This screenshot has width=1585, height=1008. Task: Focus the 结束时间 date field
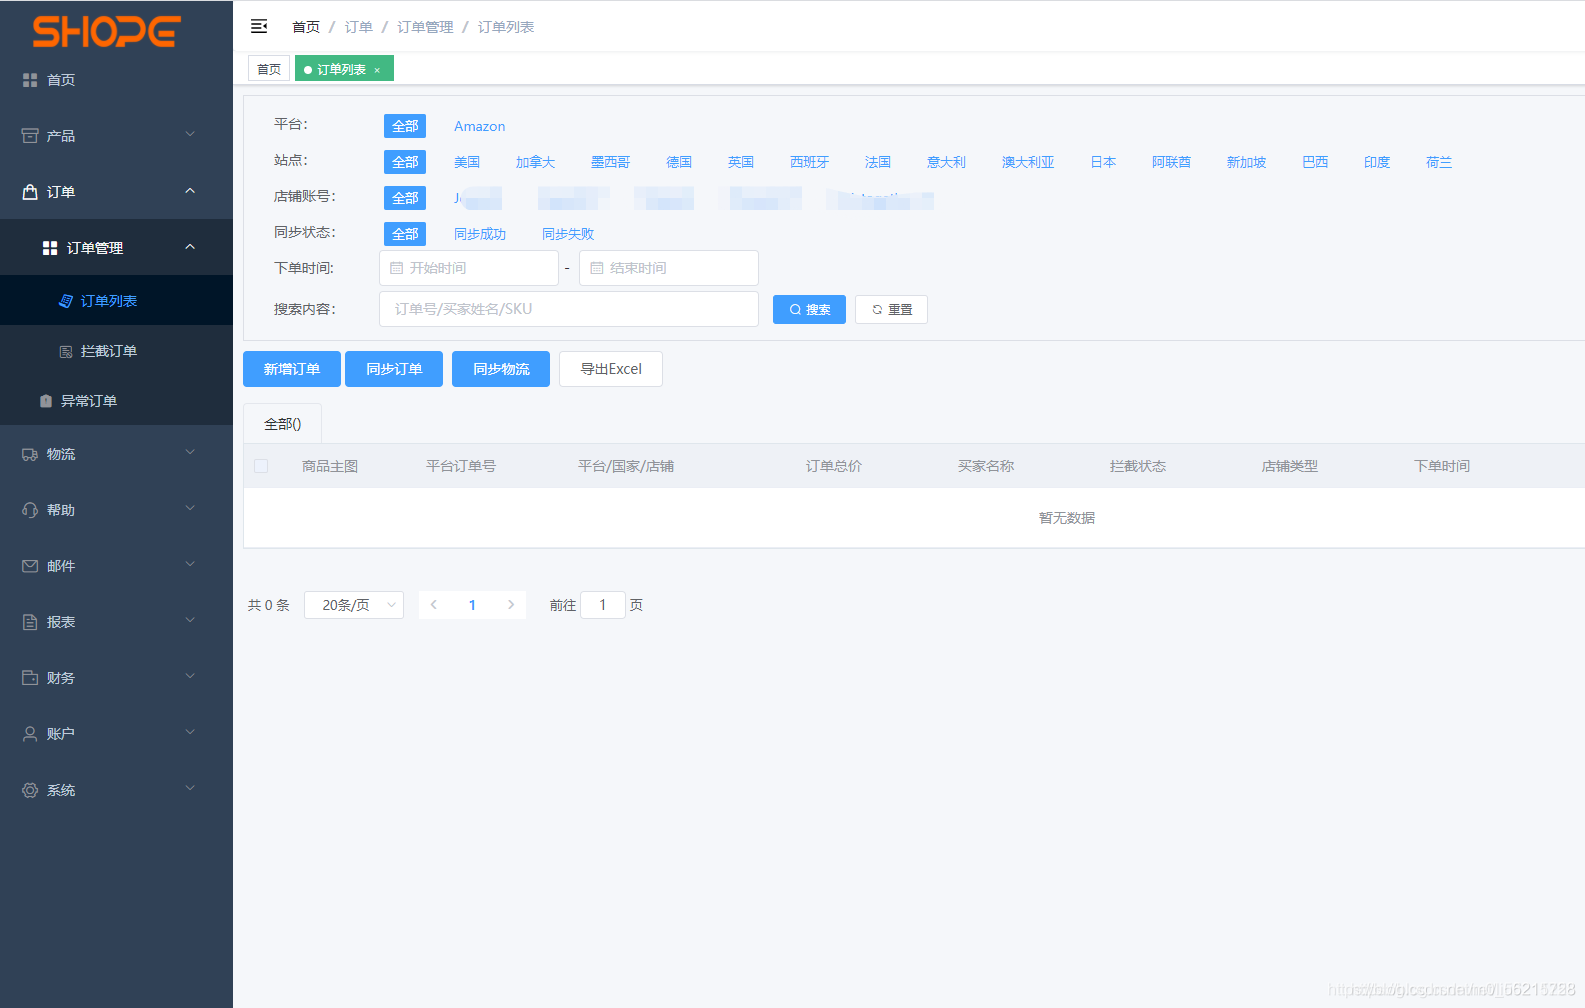click(669, 268)
